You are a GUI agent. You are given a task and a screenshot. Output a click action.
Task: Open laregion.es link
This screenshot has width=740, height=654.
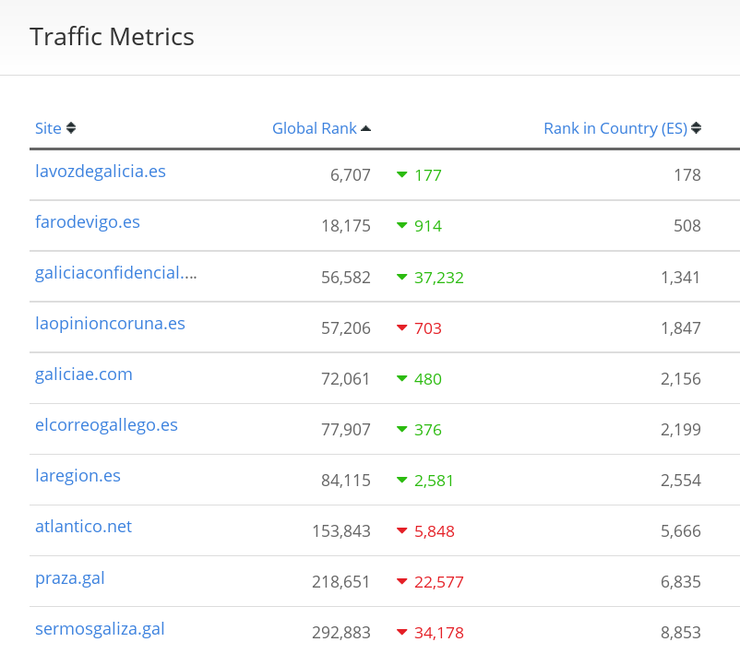(x=78, y=476)
